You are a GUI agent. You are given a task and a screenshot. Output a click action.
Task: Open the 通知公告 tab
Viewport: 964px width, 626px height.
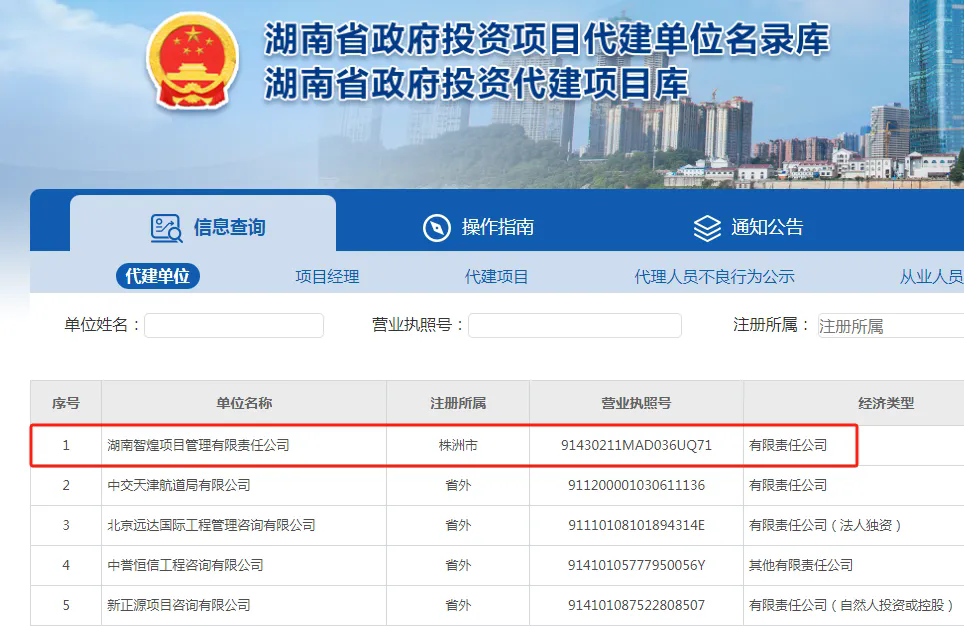pyautogui.click(x=766, y=228)
